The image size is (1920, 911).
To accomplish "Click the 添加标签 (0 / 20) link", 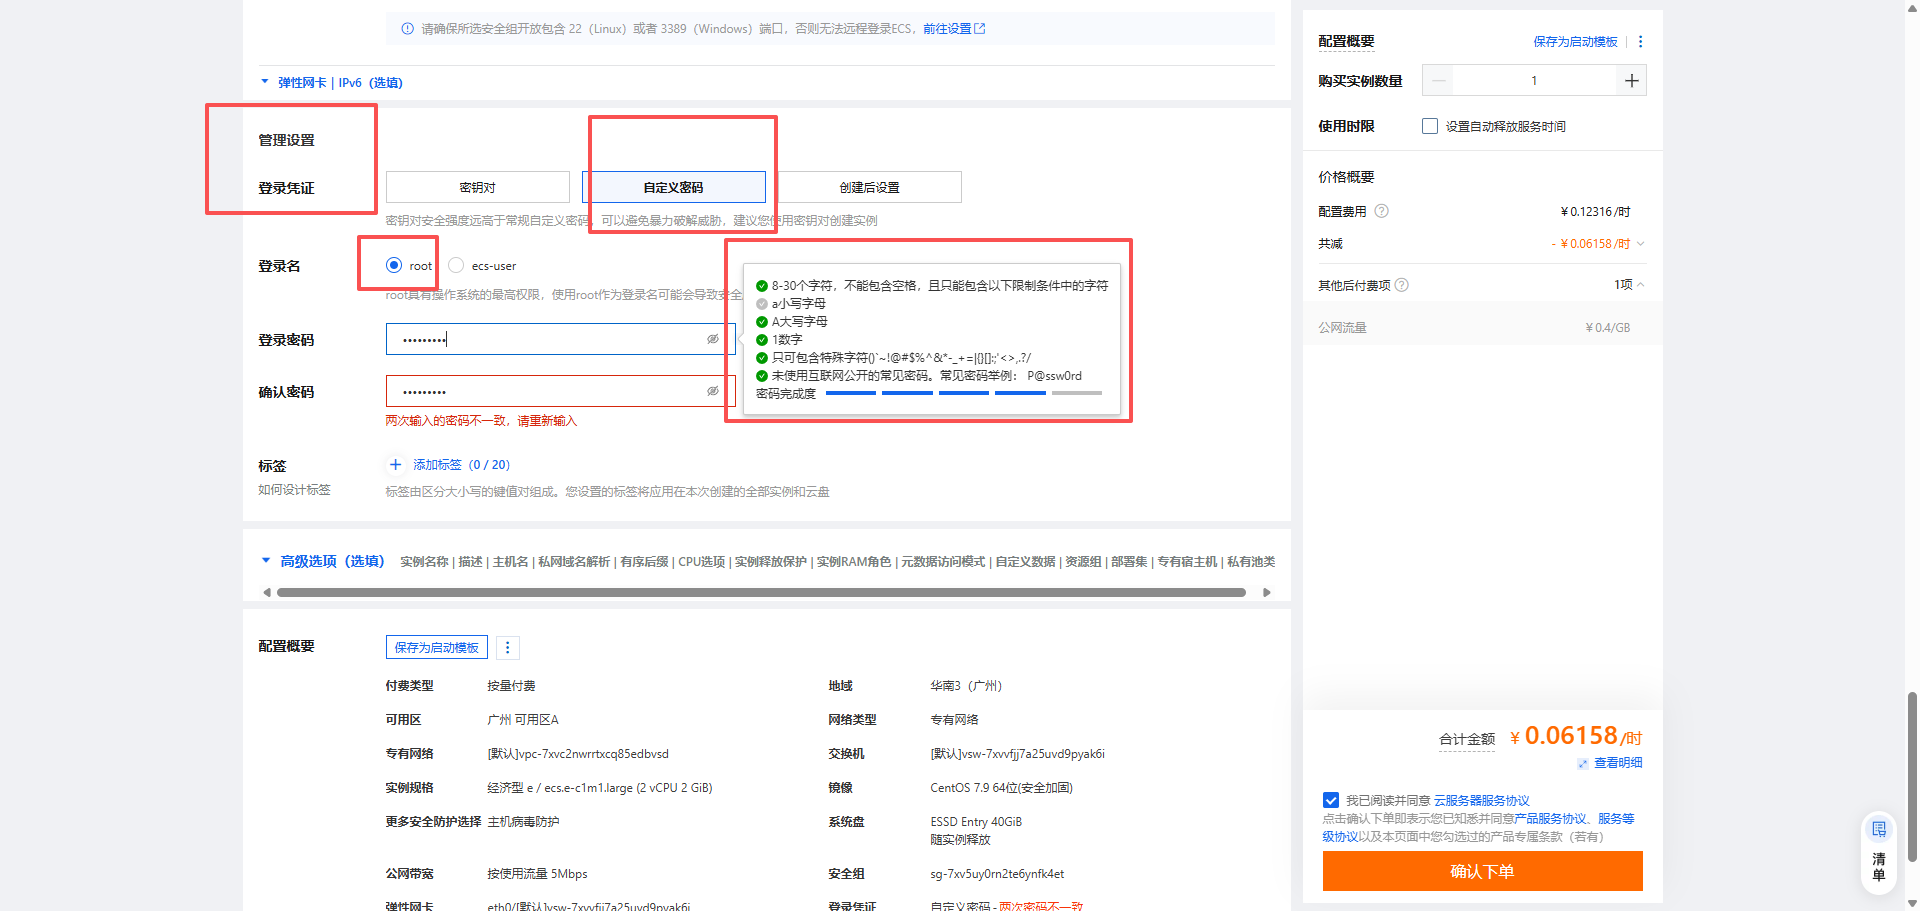I will [462, 465].
